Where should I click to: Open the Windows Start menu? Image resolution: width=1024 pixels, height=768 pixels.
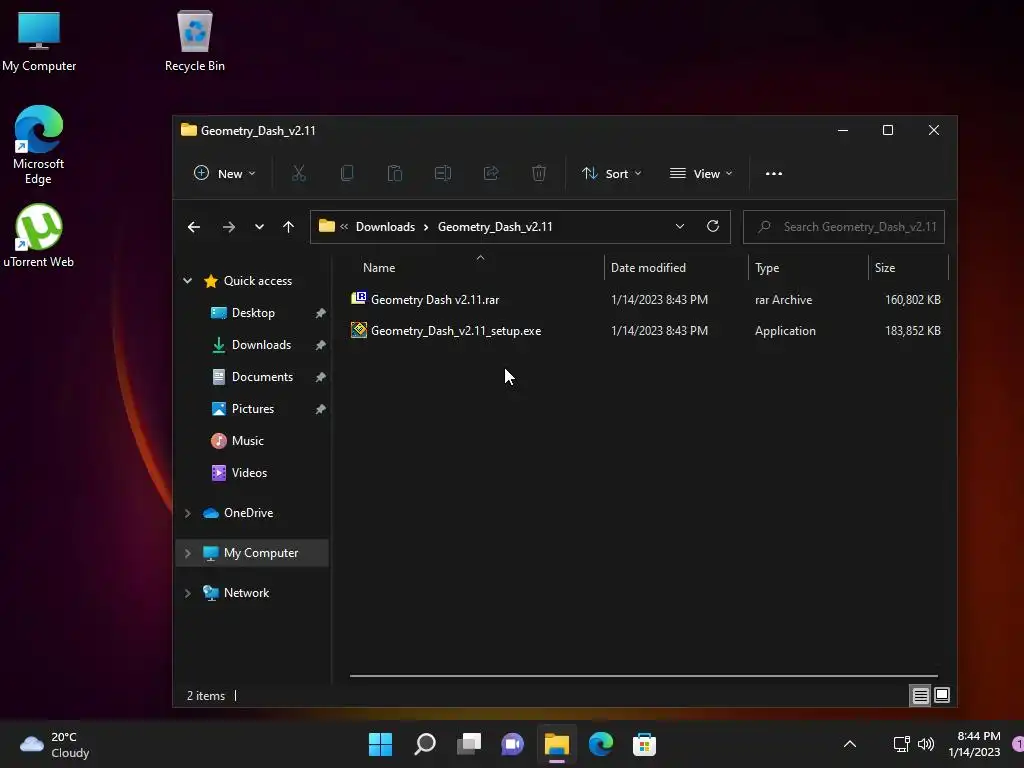point(381,744)
